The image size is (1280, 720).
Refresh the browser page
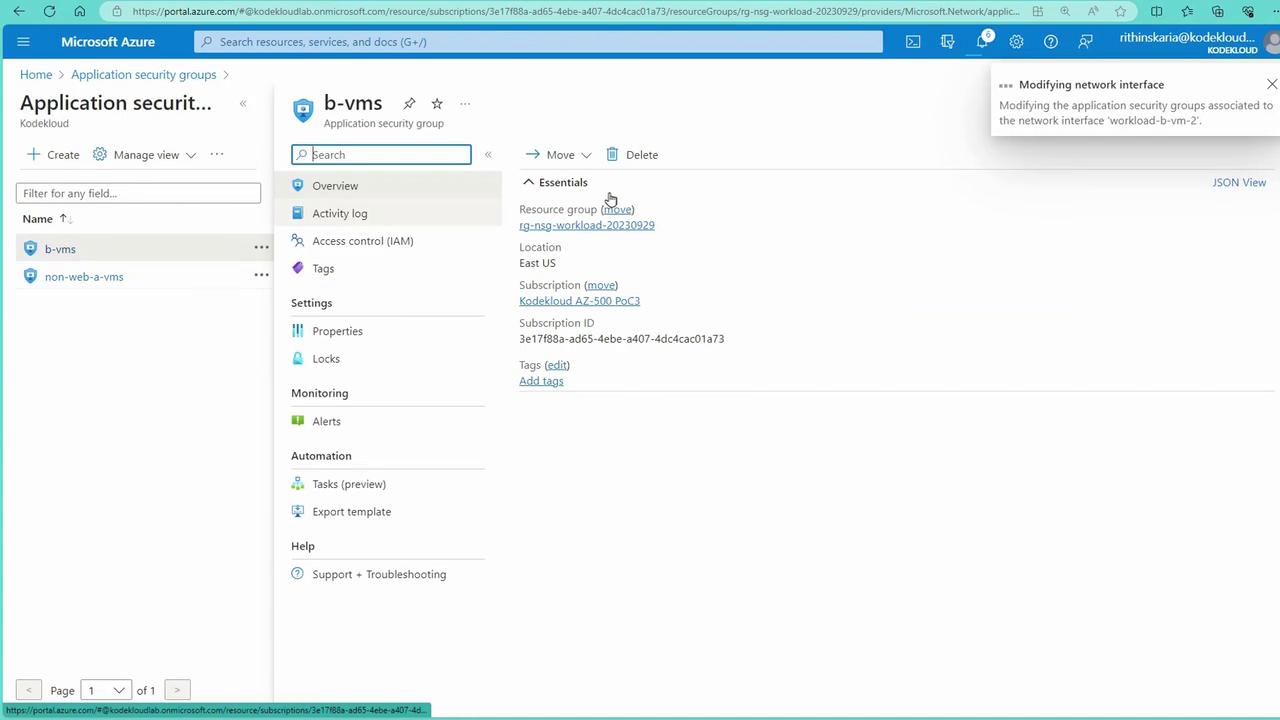coord(50,12)
